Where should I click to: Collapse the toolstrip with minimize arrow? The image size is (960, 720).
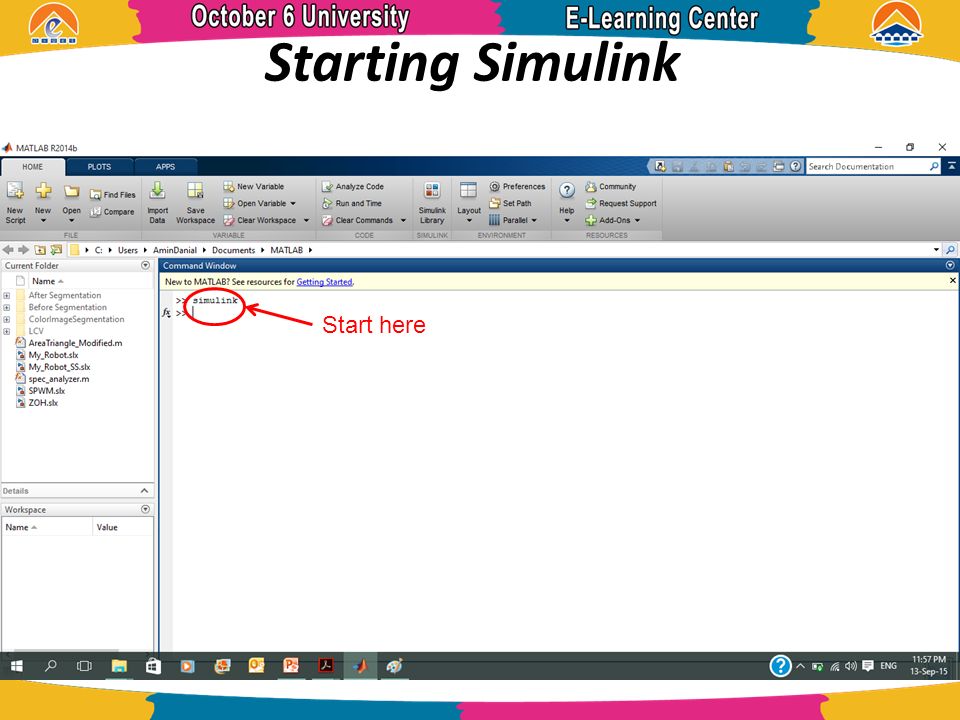point(951,166)
